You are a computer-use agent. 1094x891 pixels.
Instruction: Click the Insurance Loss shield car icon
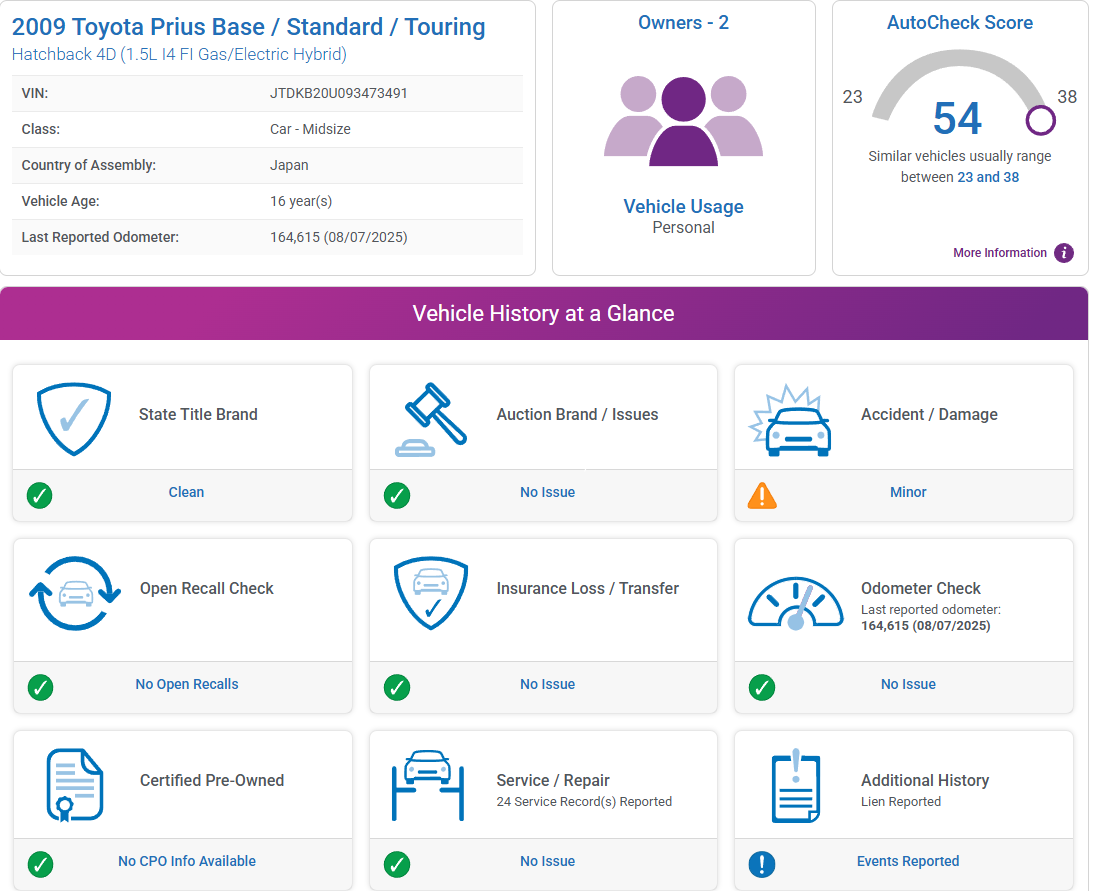click(x=431, y=592)
